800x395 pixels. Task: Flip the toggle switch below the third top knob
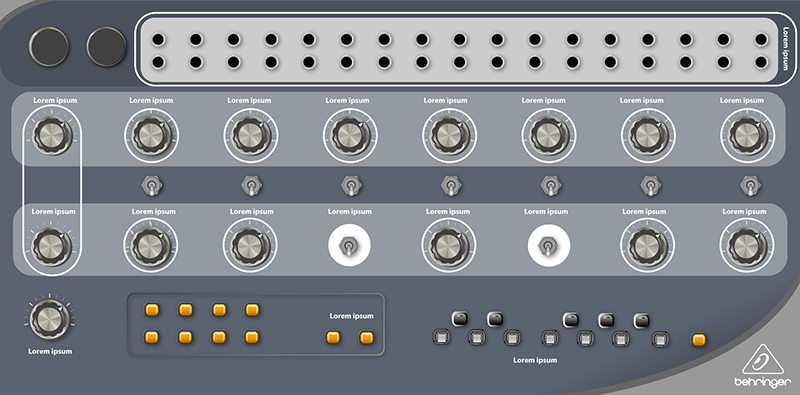click(x=252, y=186)
